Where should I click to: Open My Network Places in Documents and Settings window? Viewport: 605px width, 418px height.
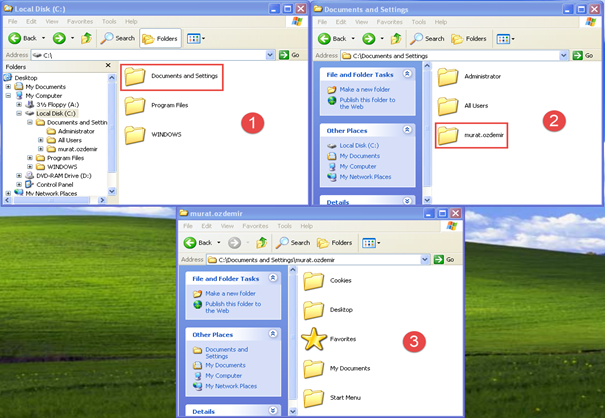(365, 177)
